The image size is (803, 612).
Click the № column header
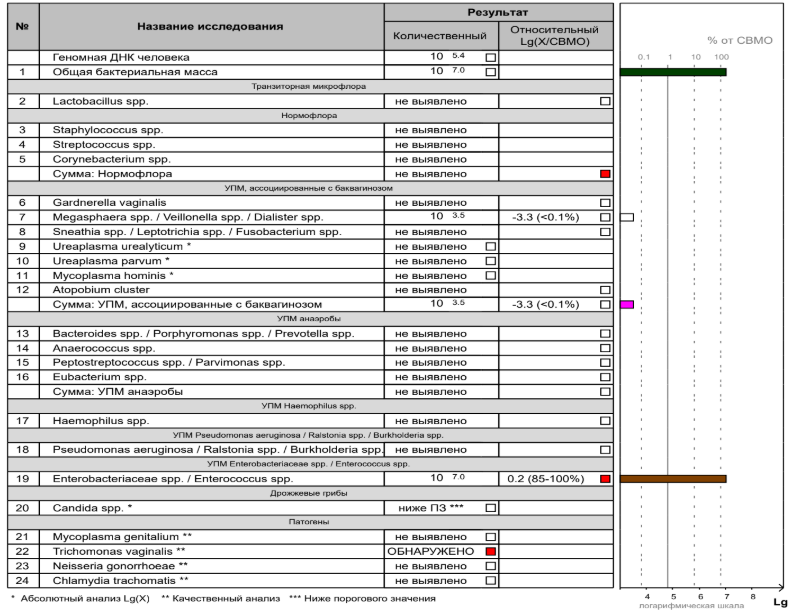(23, 27)
